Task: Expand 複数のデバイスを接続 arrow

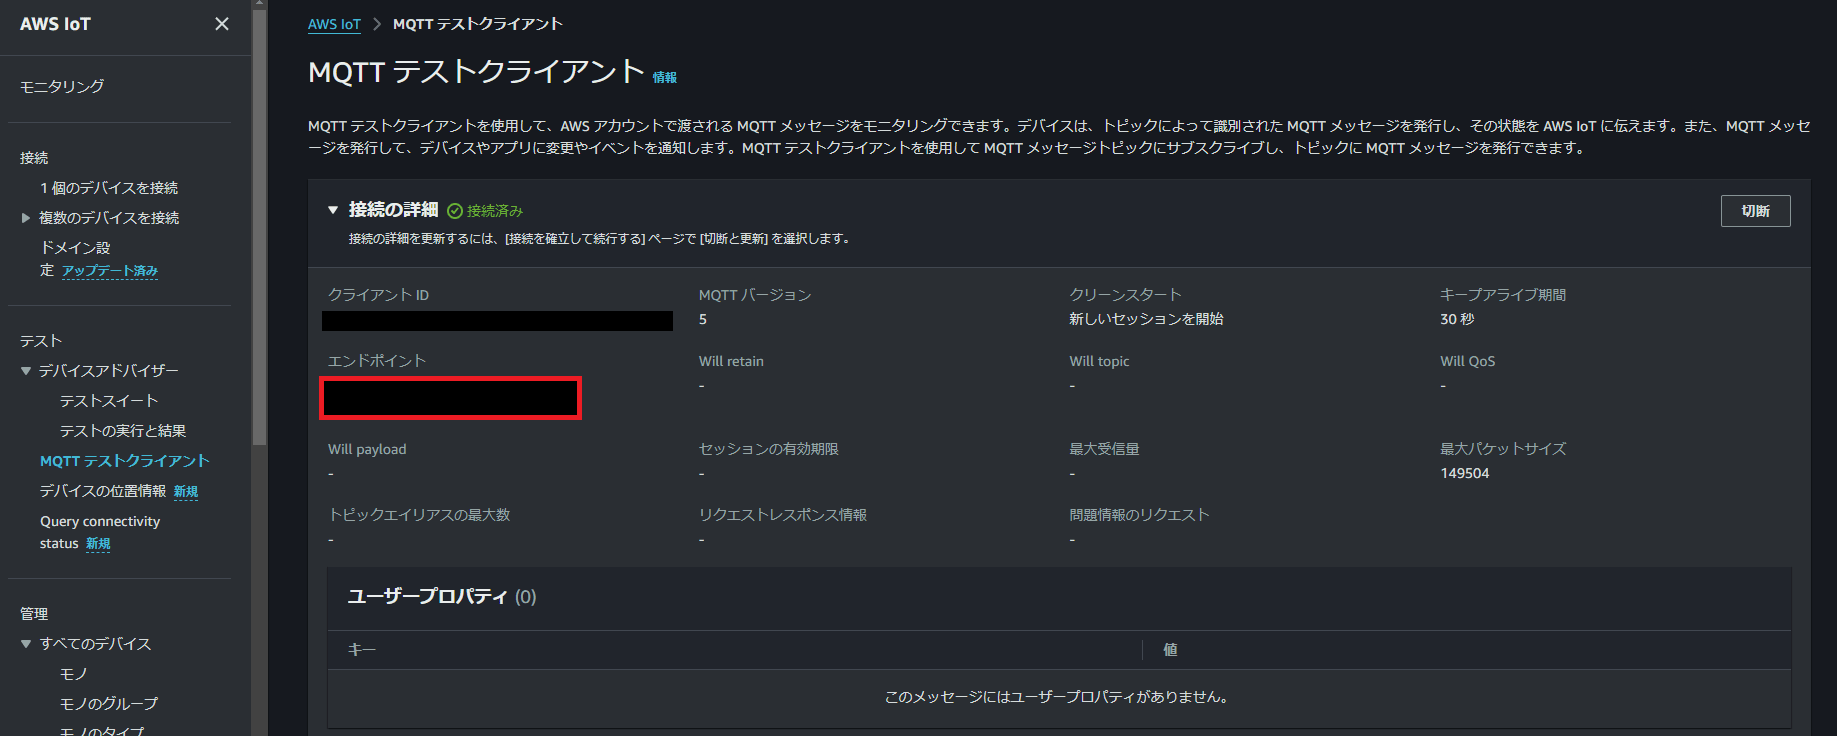Action: pos(26,218)
